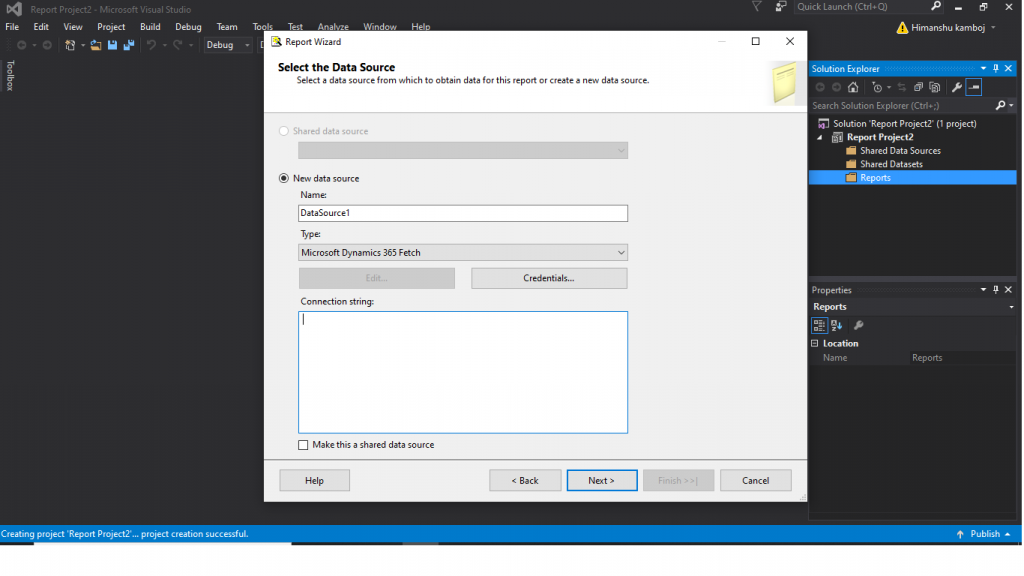Viewport: 1024px width, 576px height.
Task: Switch Properties panel to Categorized view
Action: [819, 325]
